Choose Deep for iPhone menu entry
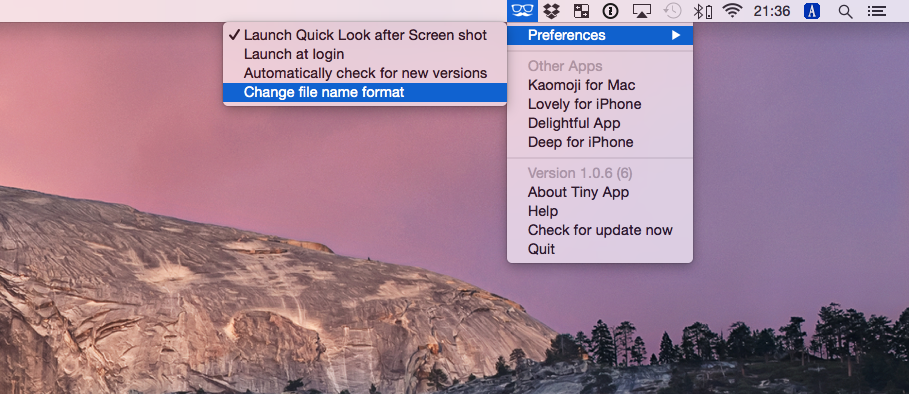The height and width of the screenshot is (394, 909). pos(600,142)
